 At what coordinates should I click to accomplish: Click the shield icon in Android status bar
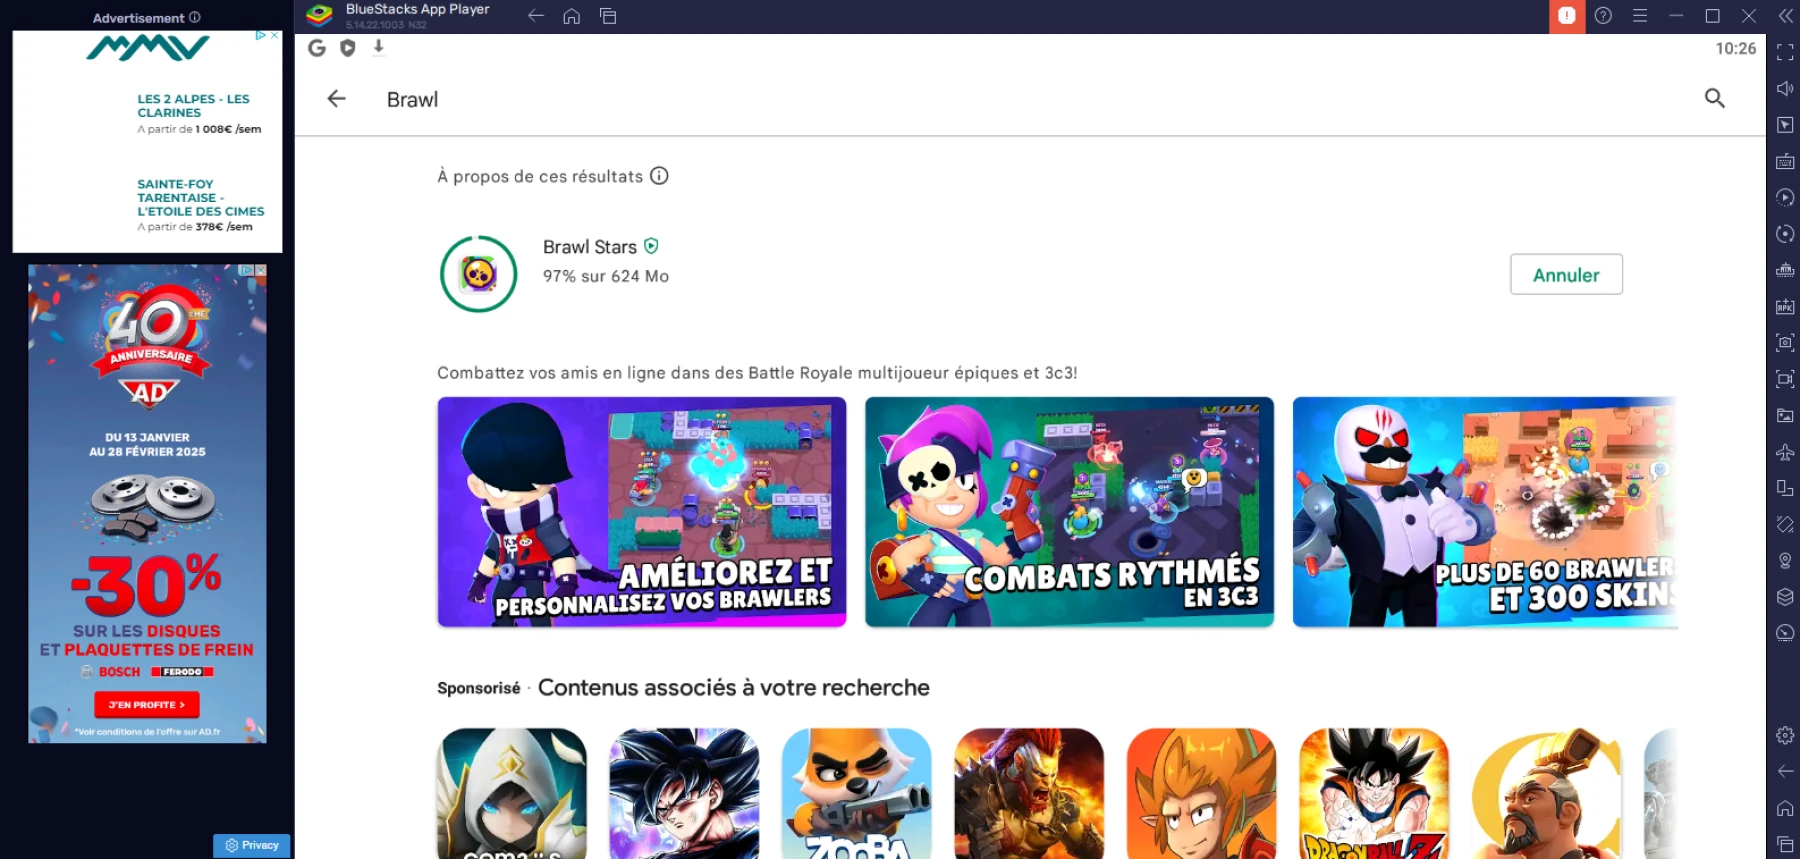point(348,48)
